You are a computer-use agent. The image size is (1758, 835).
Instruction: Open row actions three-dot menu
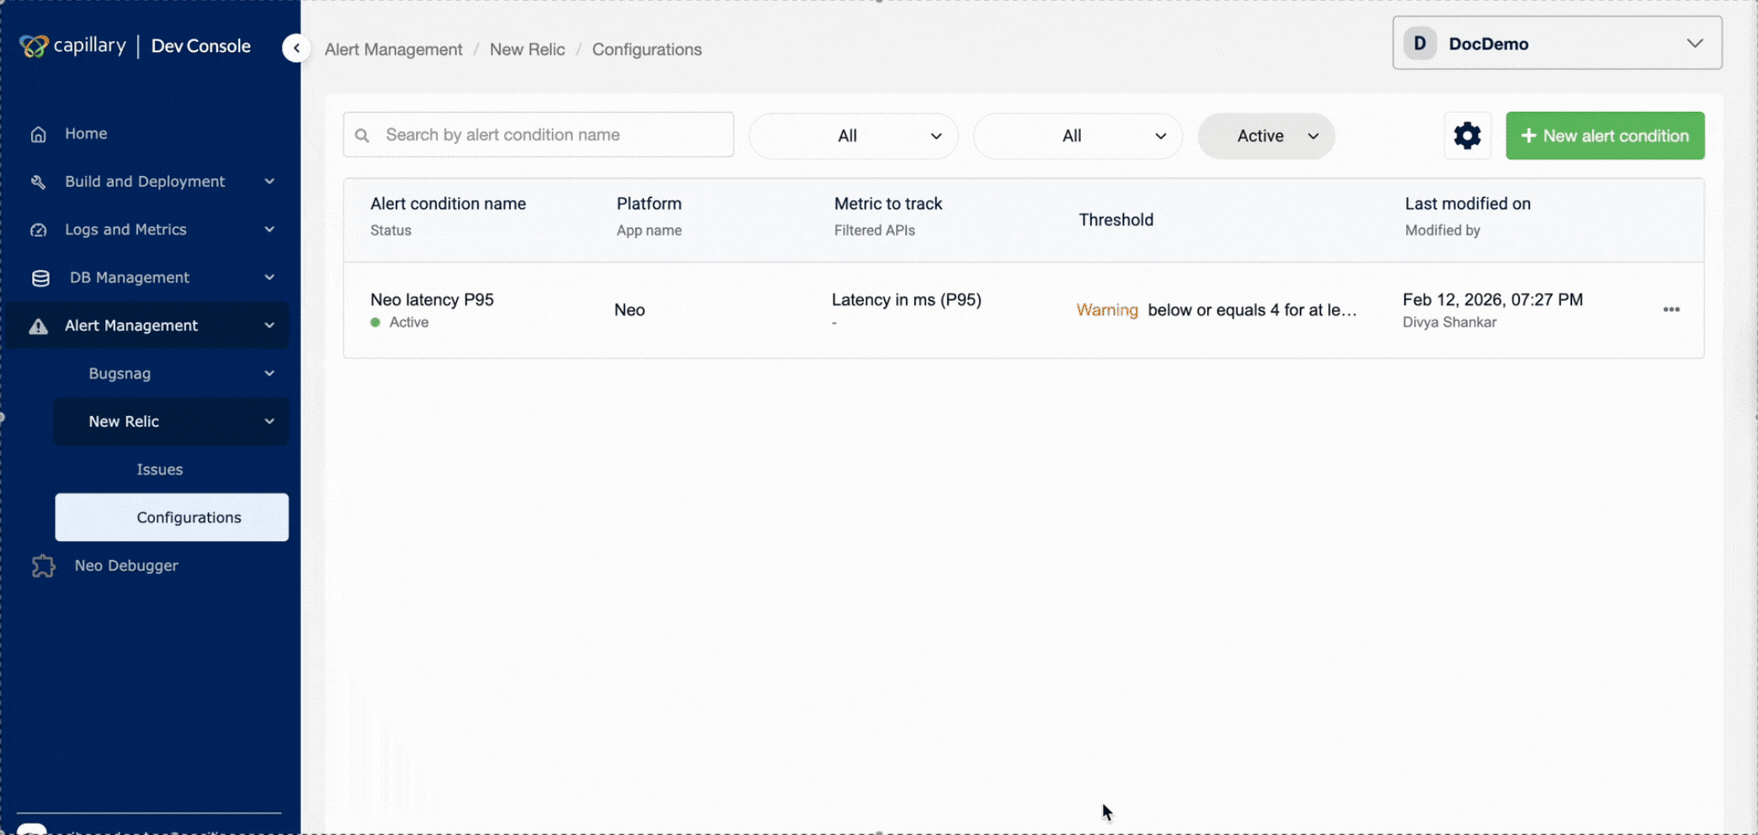point(1671,310)
